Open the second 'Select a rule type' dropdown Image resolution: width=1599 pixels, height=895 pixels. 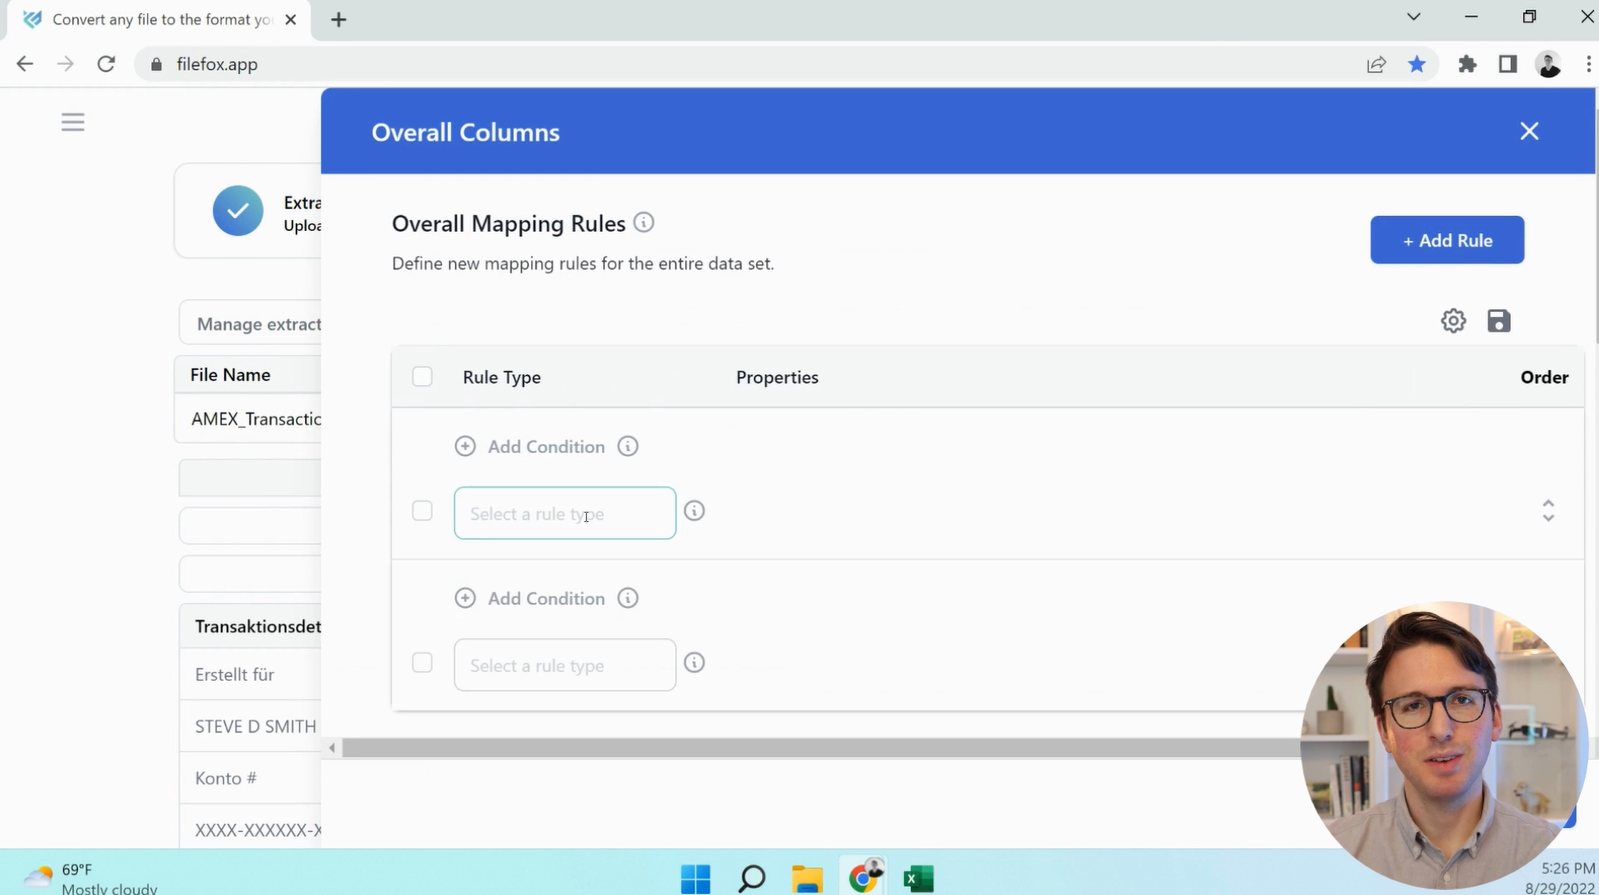coord(564,665)
